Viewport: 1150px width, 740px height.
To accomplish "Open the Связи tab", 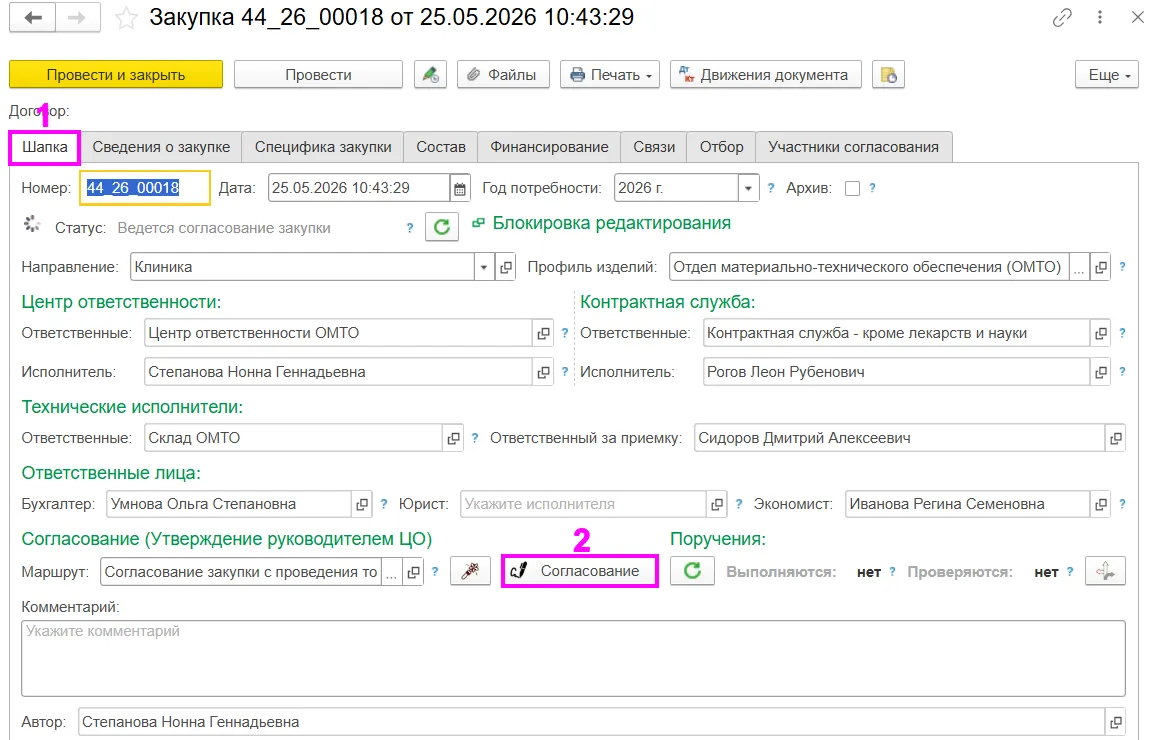I will click(x=654, y=147).
